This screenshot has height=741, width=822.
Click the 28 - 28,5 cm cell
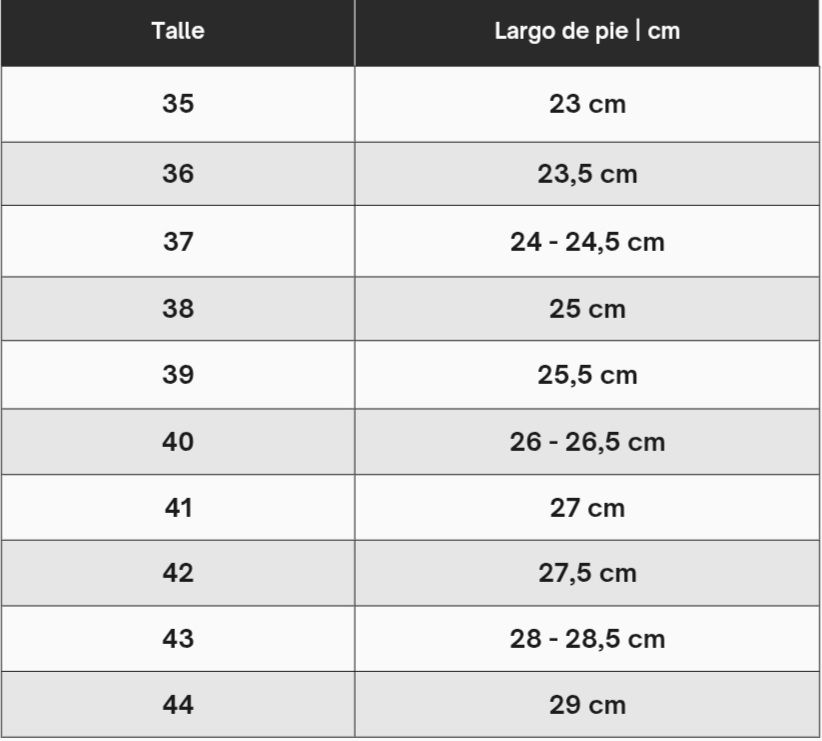click(587, 639)
